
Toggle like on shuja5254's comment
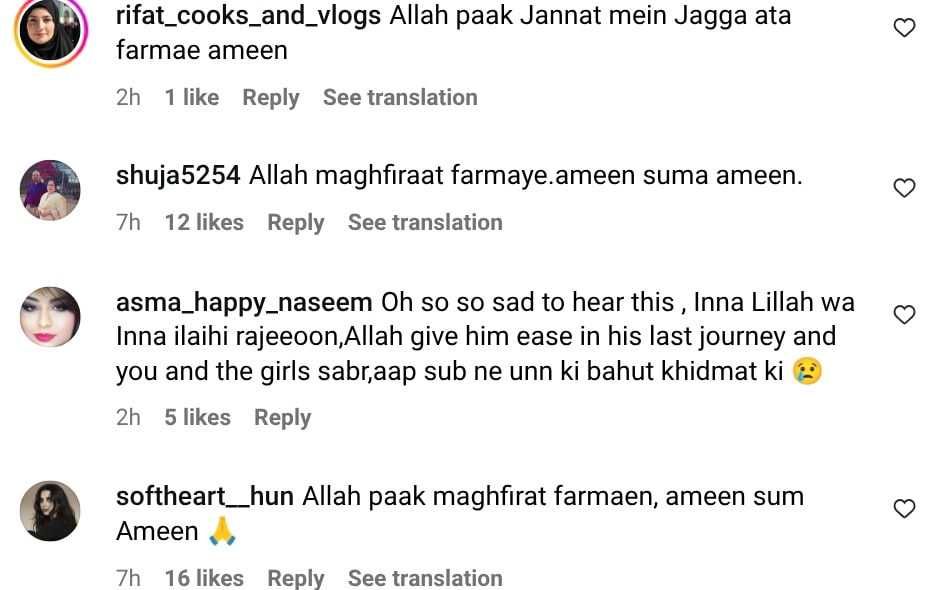coord(904,188)
